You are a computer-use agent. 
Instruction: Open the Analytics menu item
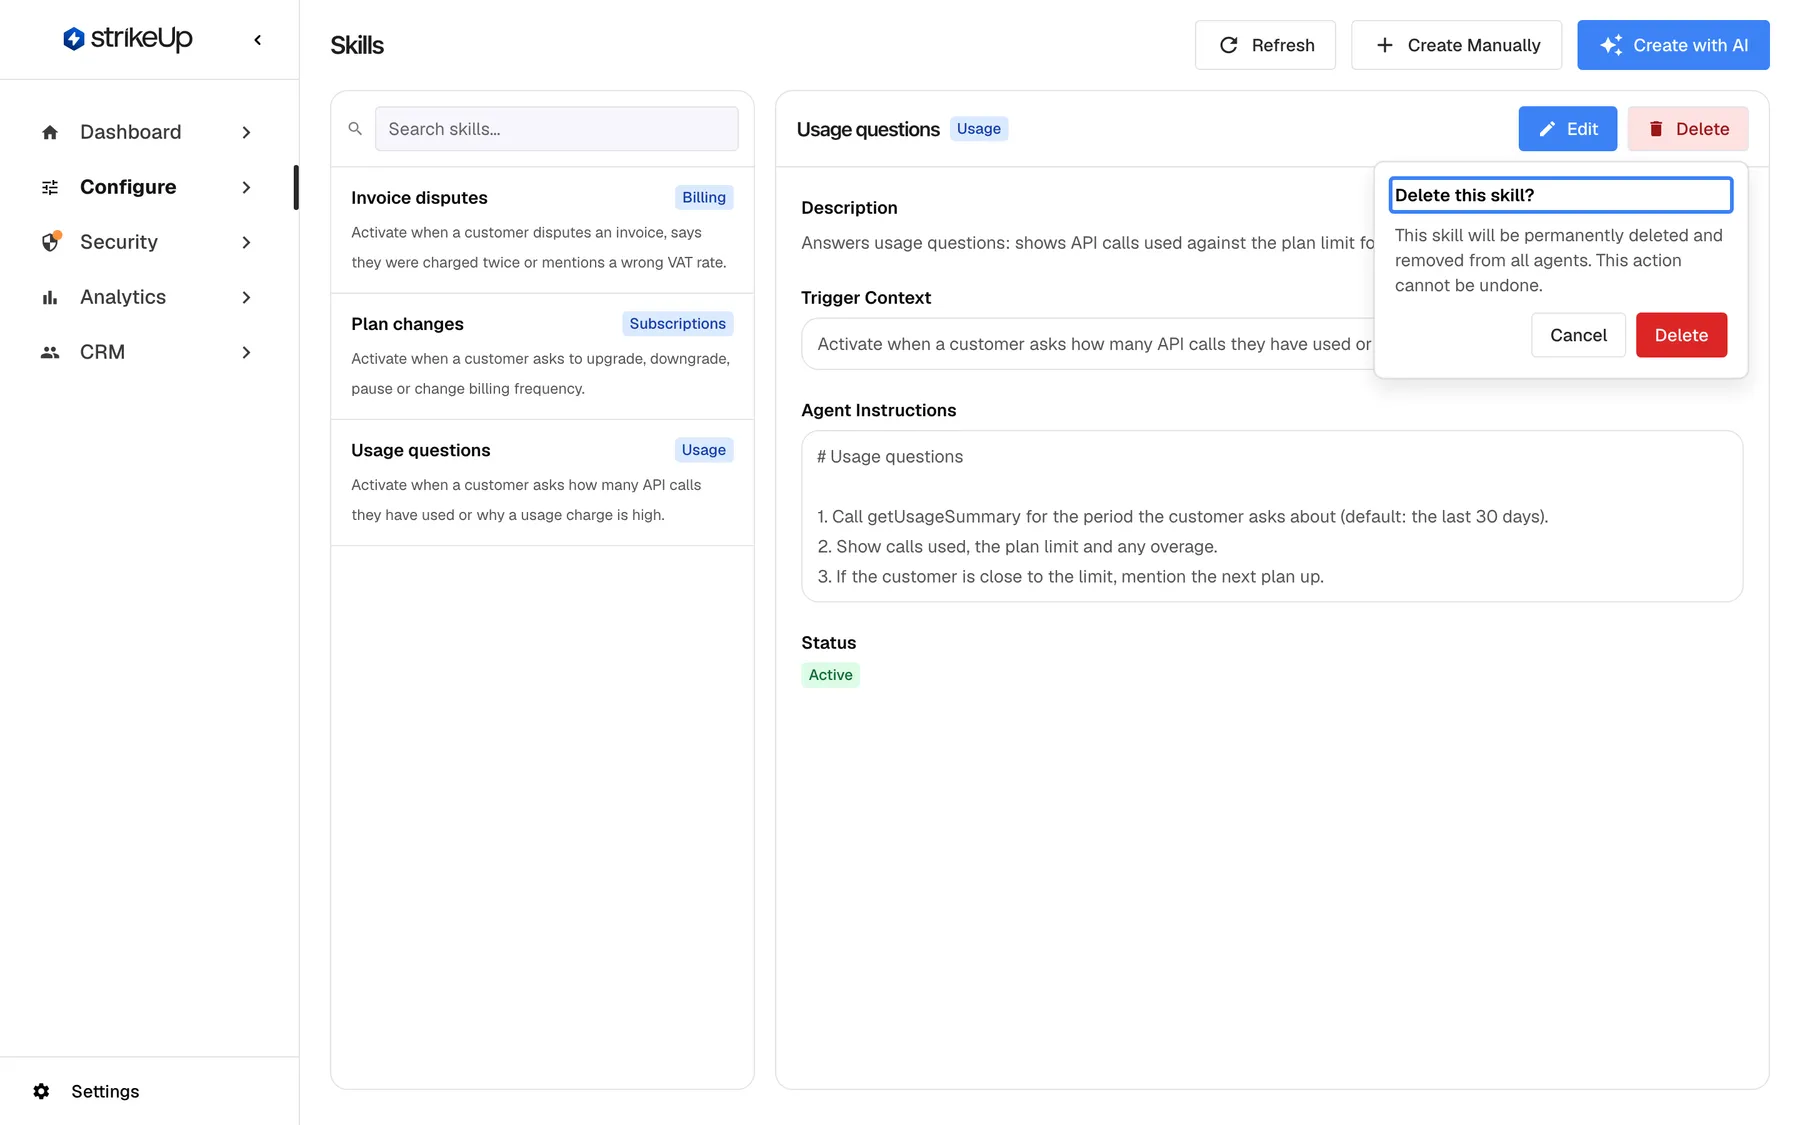[148, 297]
